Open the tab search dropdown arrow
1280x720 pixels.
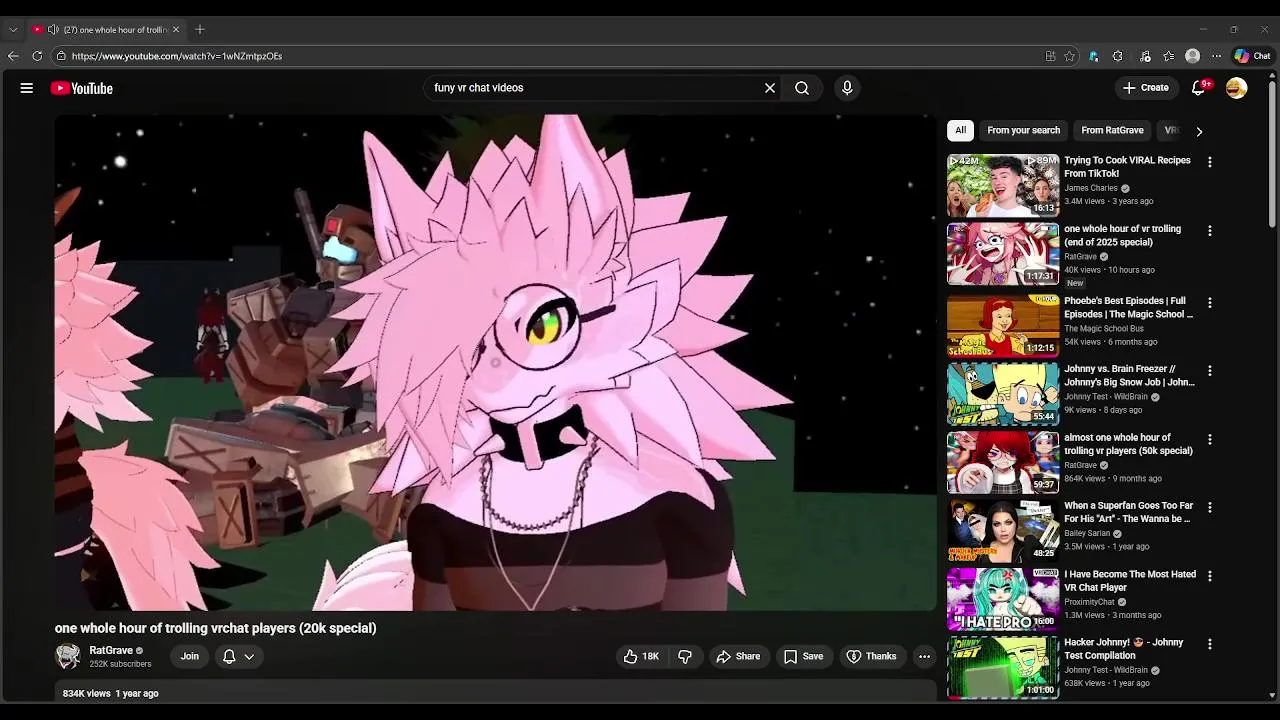[x=13, y=30]
